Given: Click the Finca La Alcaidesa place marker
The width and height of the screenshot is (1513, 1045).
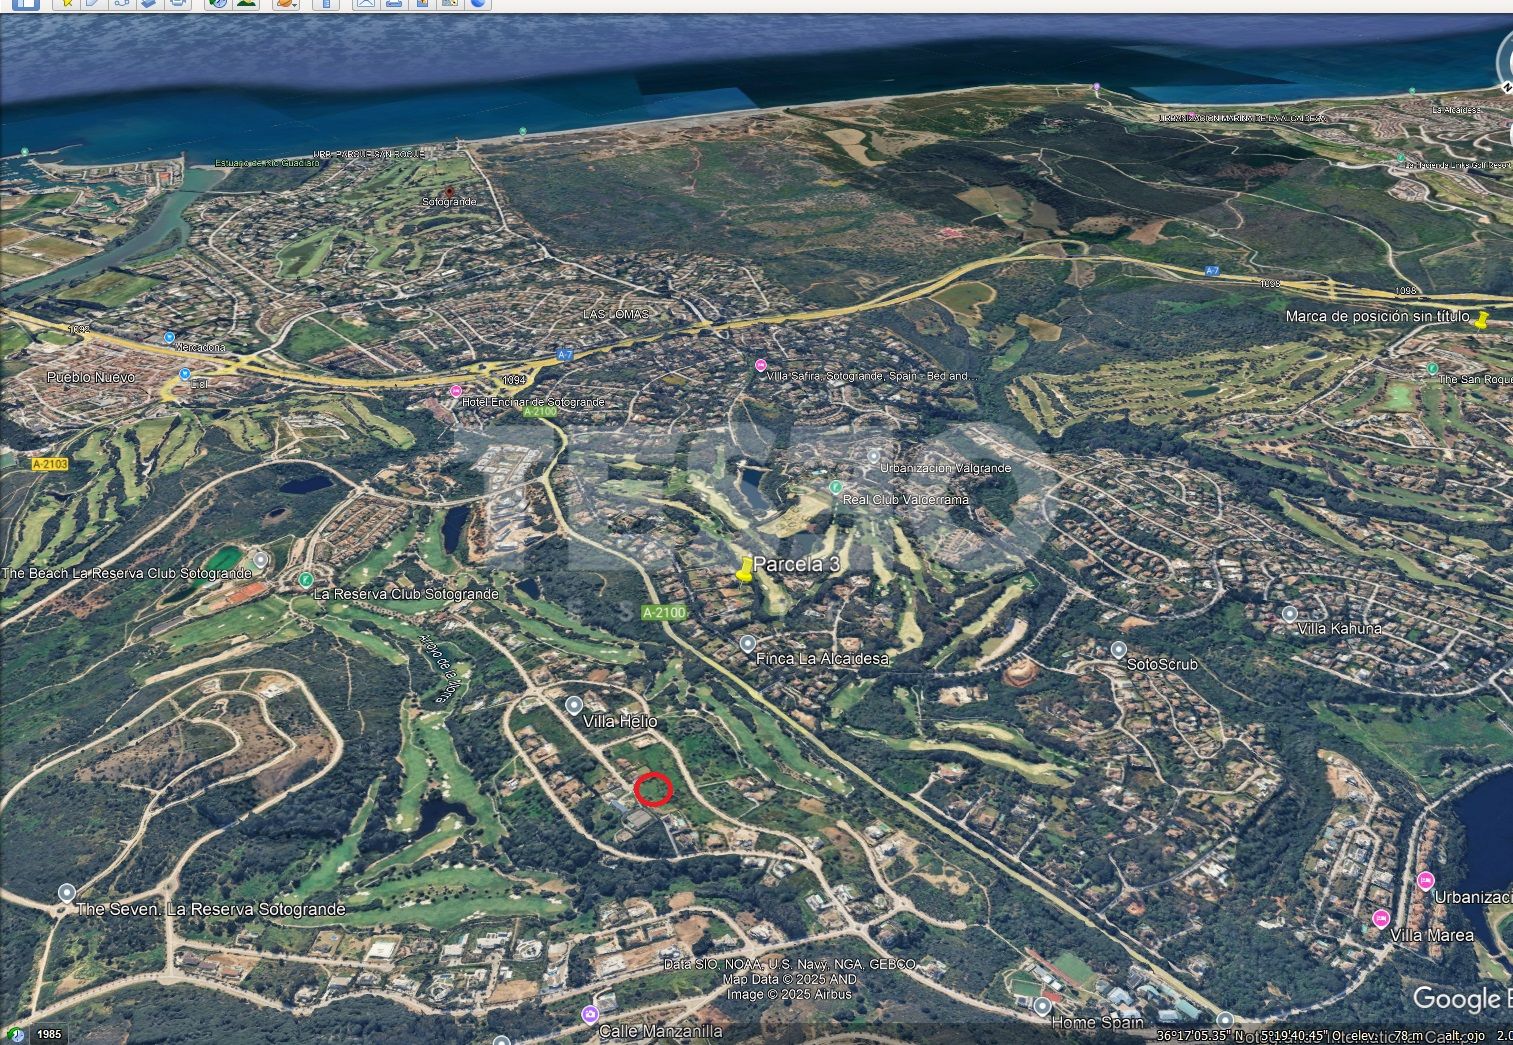Looking at the screenshot, I should (748, 643).
